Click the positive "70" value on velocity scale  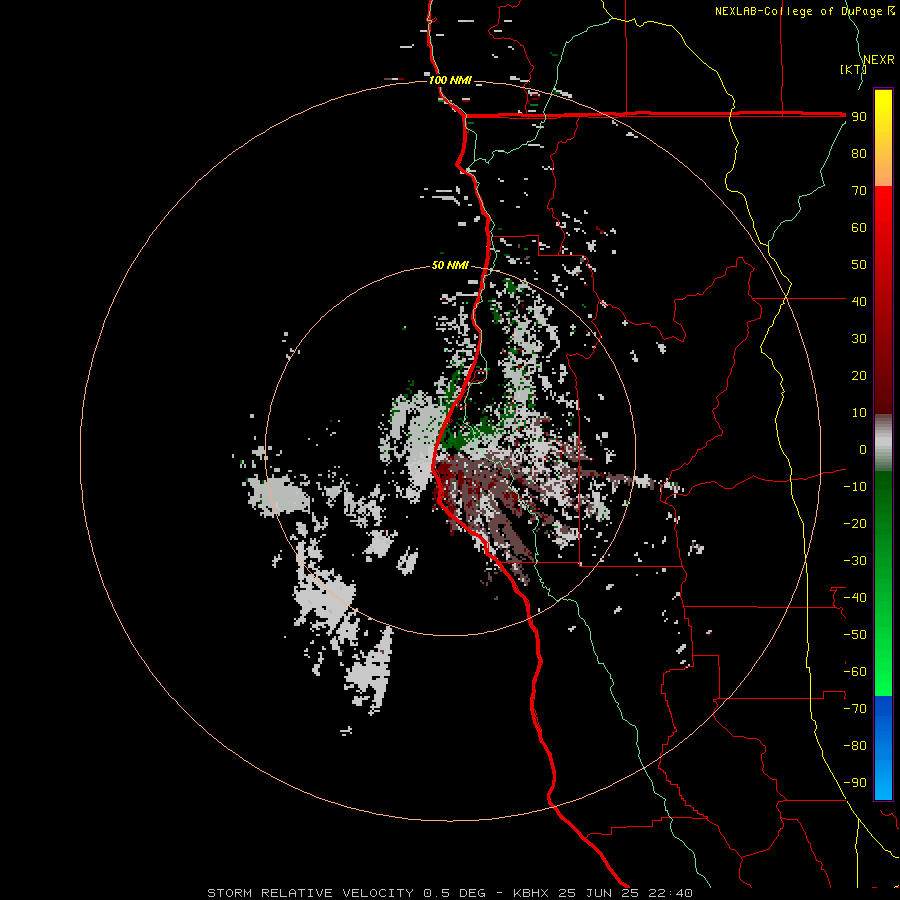[859, 191]
